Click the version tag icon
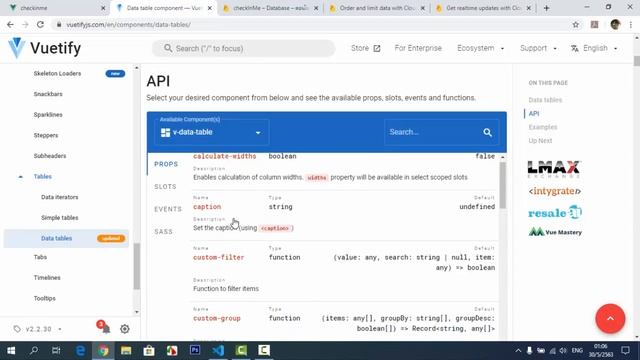The width and height of the screenshot is (640, 360). click(x=17, y=329)
